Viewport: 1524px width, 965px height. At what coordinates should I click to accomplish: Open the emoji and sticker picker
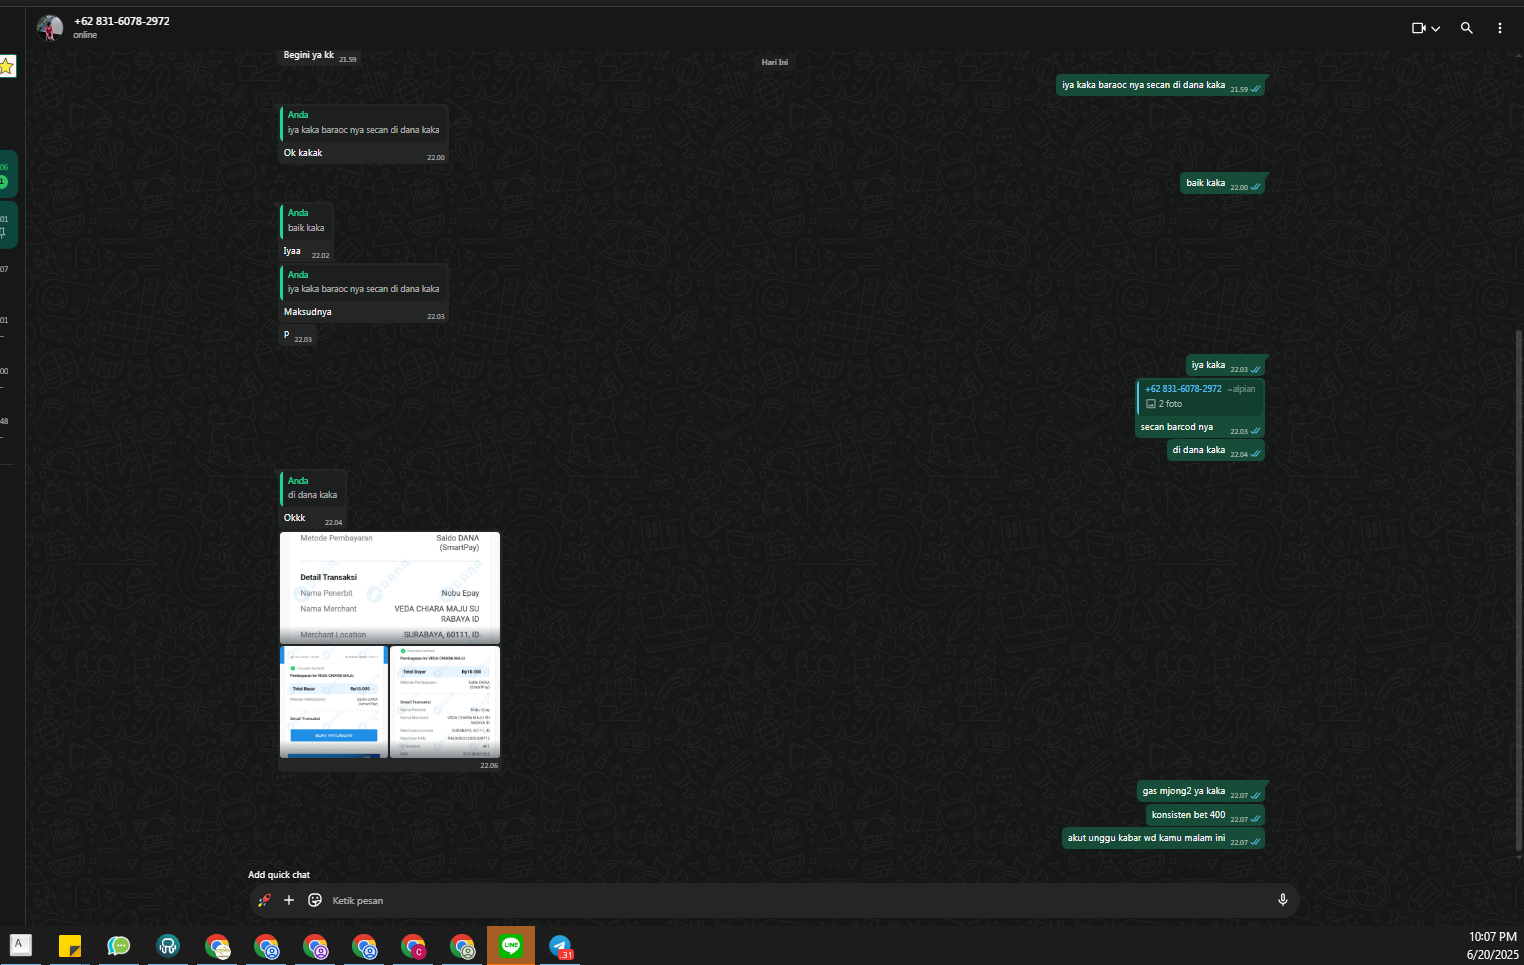315,900
